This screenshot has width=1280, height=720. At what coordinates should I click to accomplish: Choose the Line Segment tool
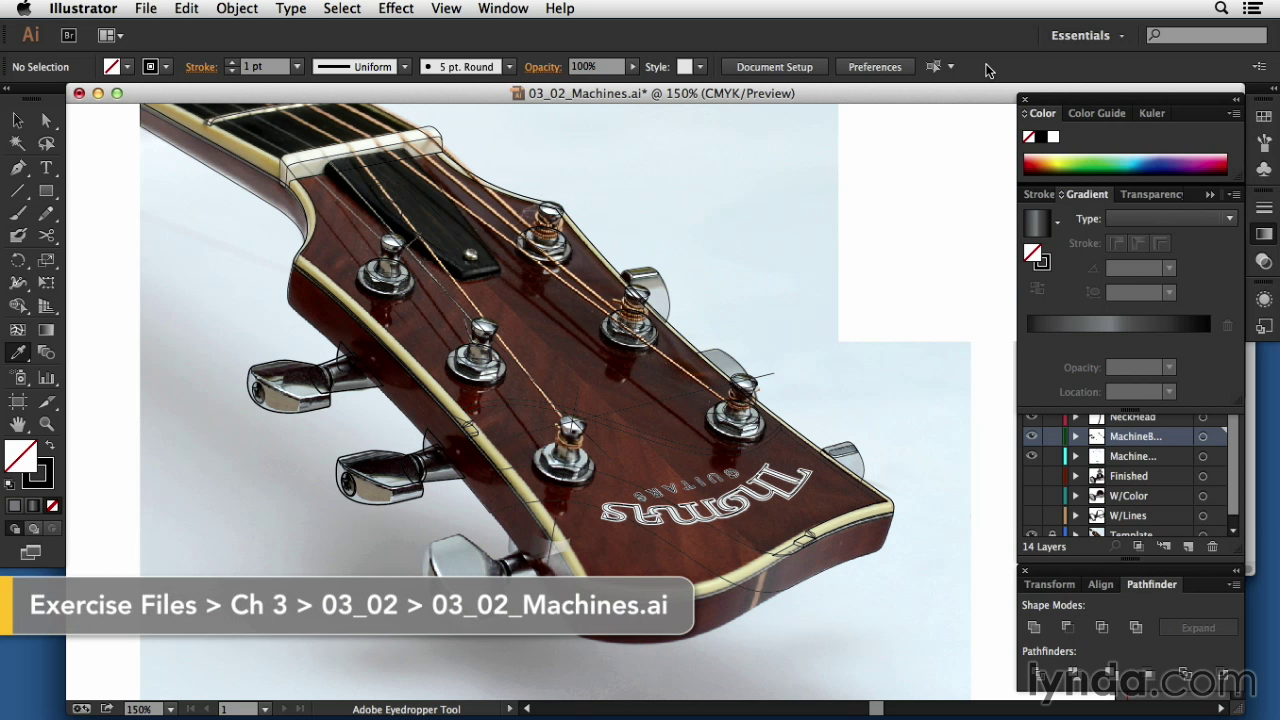[x=18, y=191]
